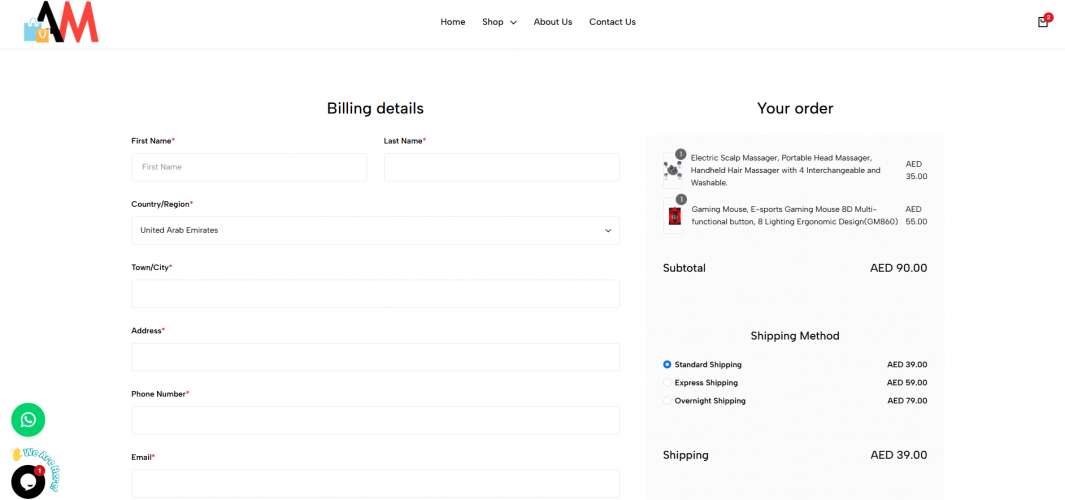Screen dimensions: 1065x500
Task: Click into the Town/City field
Action: 376,293
